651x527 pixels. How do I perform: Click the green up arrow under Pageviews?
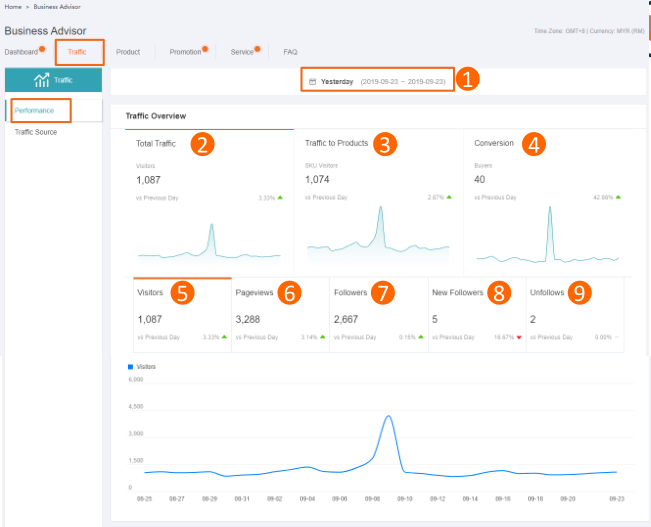coord(323,338)
